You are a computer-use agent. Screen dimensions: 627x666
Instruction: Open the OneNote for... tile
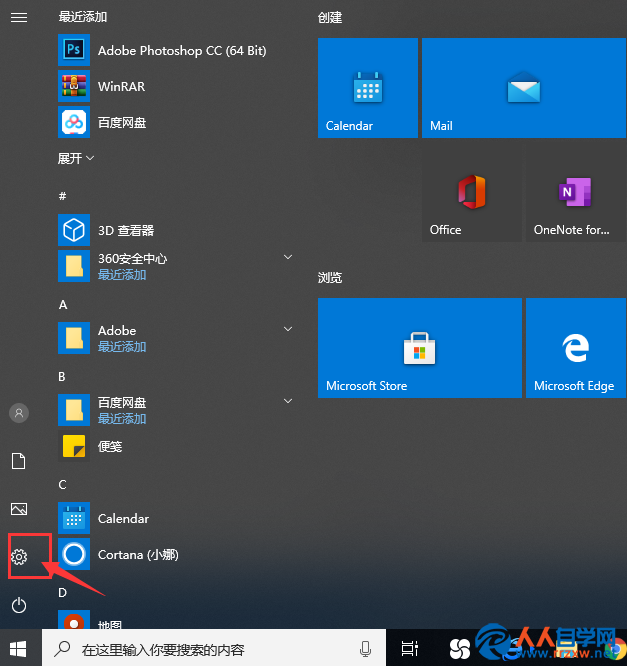tap(576, 192)
